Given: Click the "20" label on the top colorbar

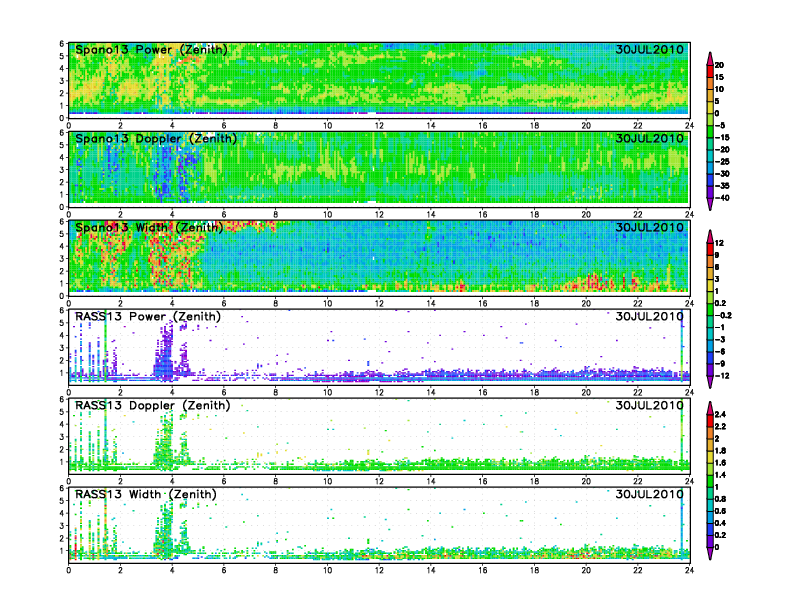Looking at the screenshot, I should 719,65.
